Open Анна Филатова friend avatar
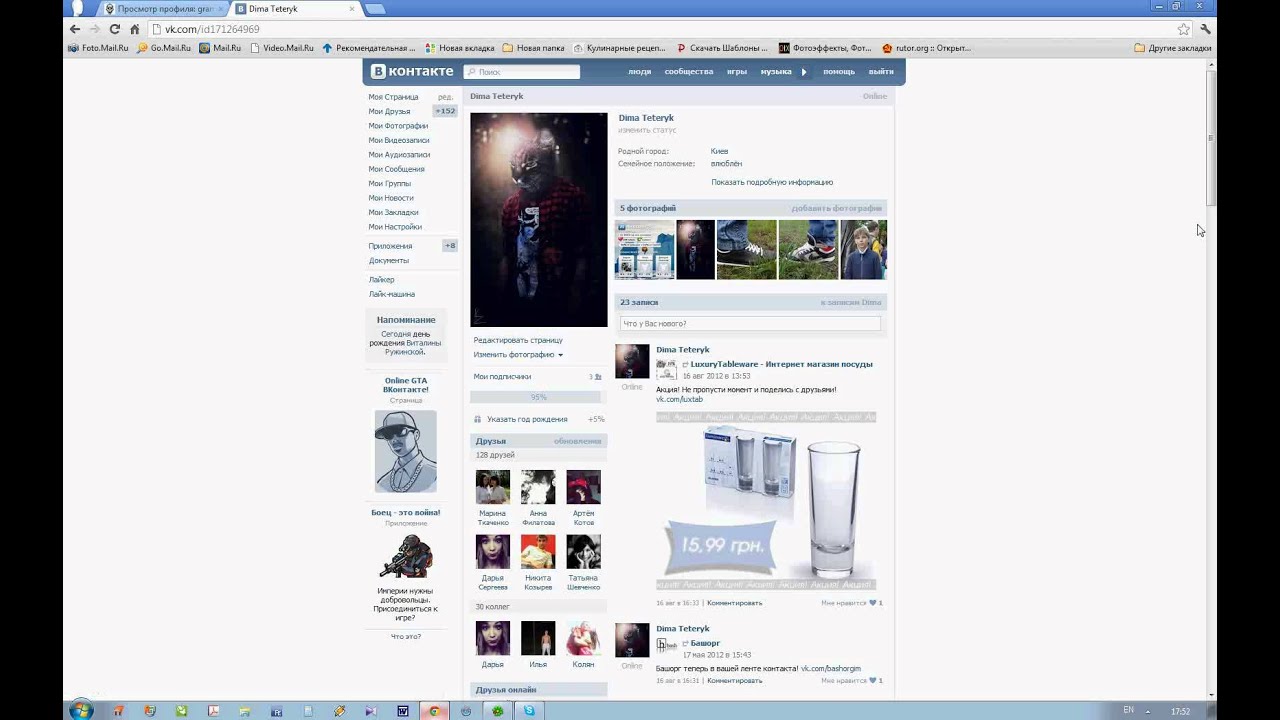 coord(538,487)
